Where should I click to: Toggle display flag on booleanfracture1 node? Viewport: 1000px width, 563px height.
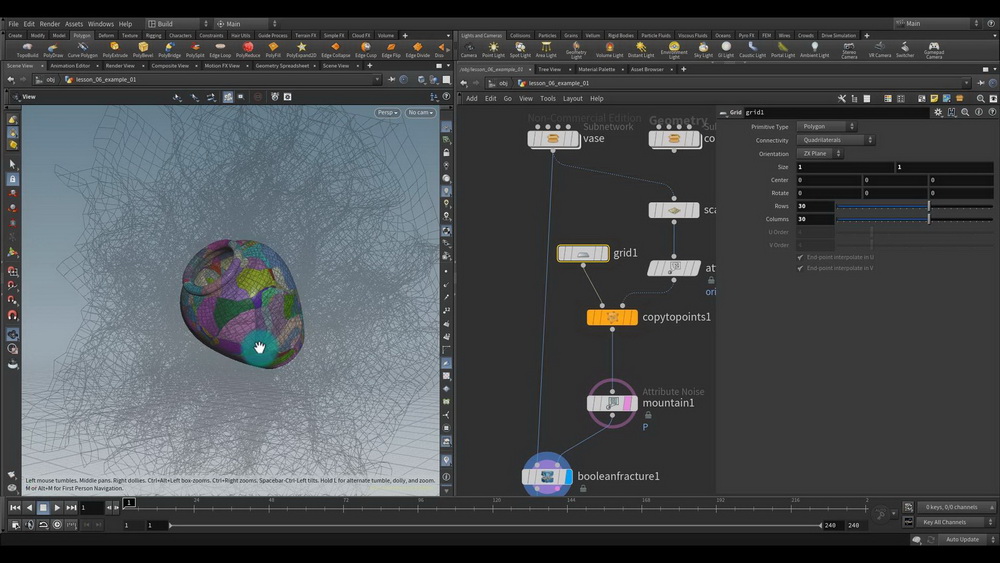(x=568, y=476)
